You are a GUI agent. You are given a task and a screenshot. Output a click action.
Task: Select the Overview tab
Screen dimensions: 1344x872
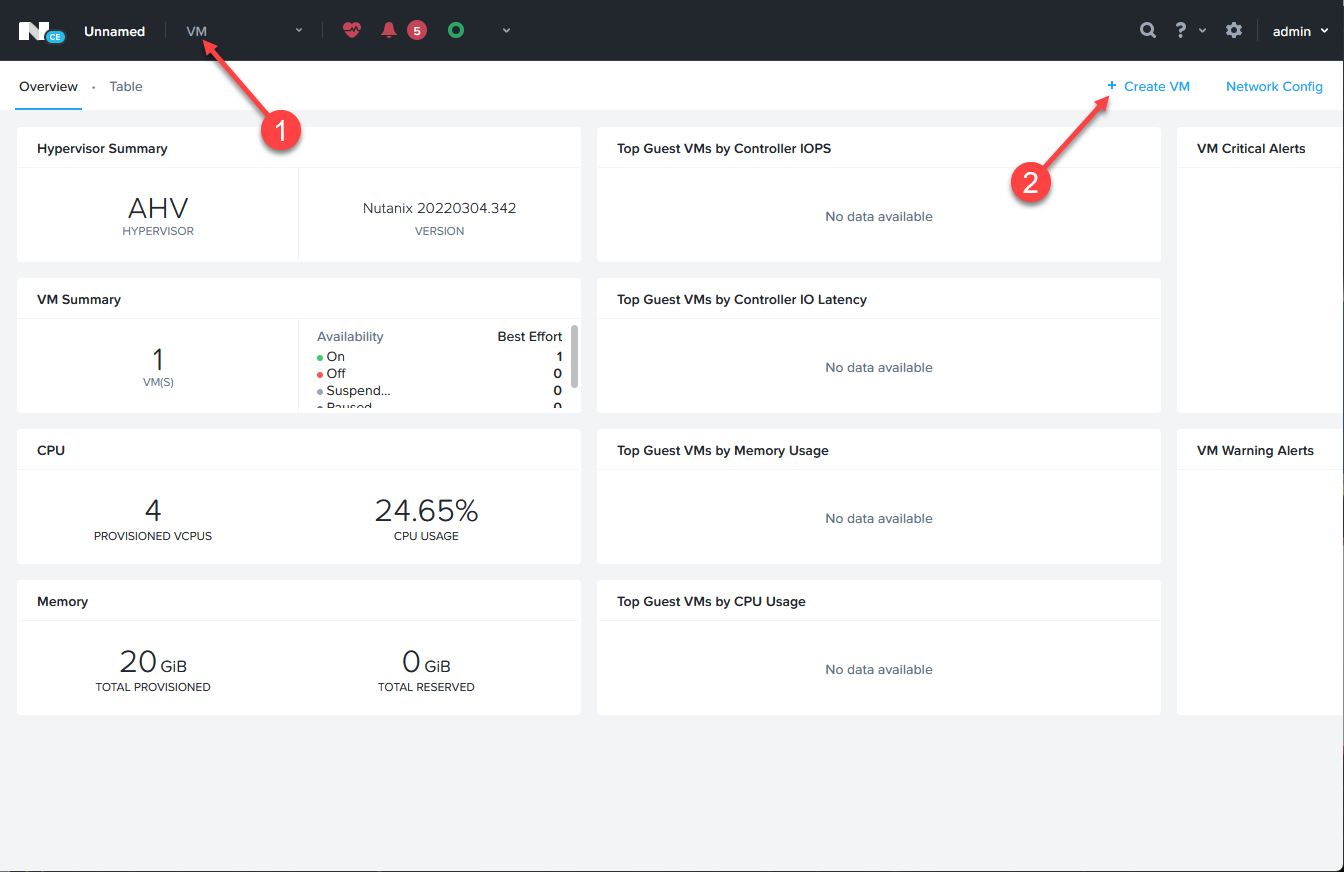pyautogui.click(x=48, y=86)
